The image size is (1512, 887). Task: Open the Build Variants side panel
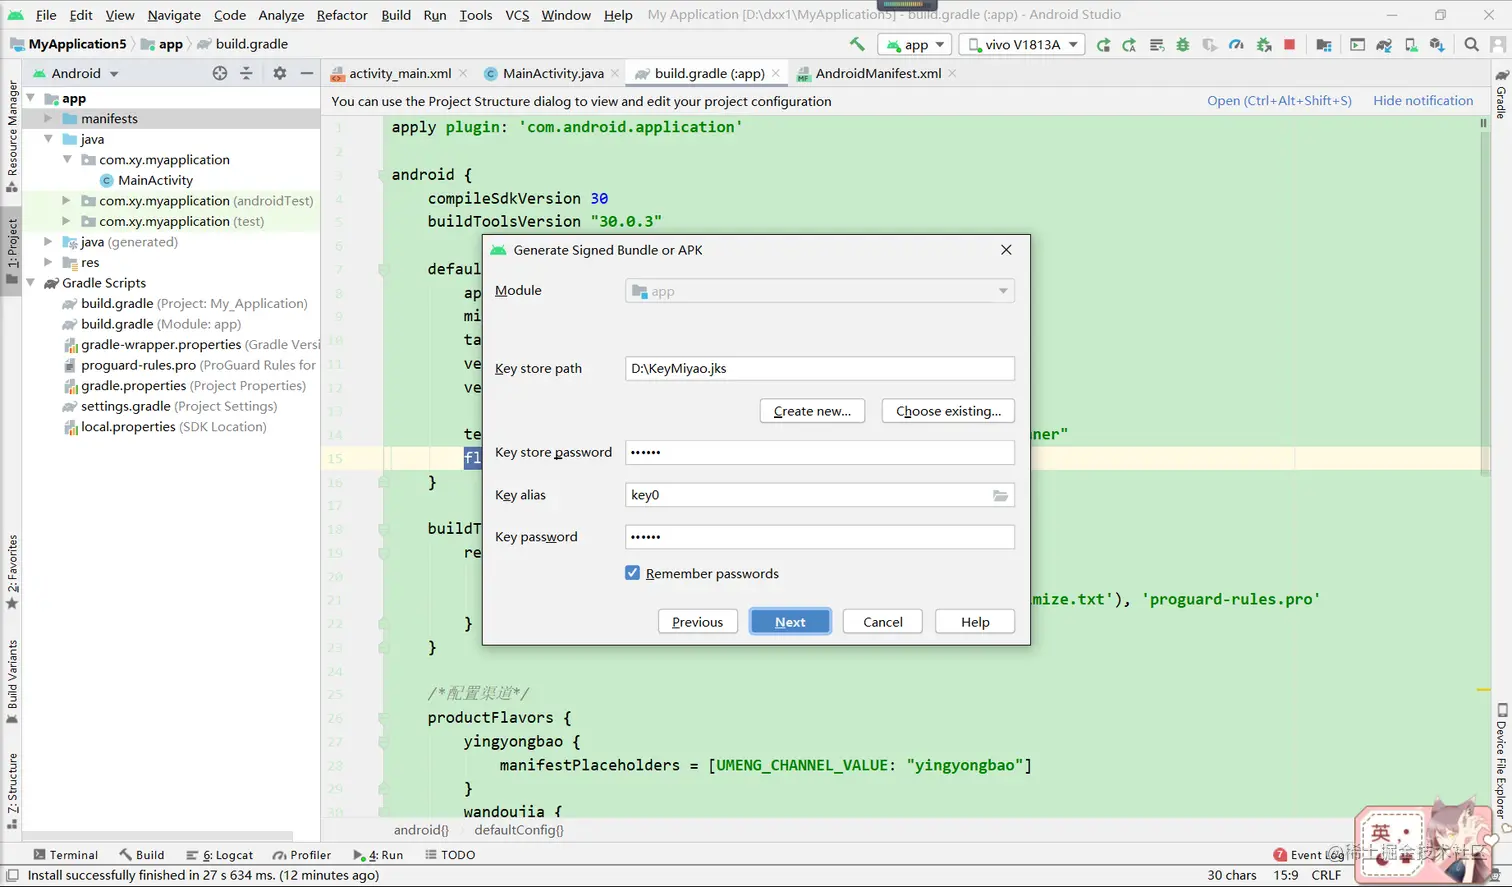click(x=12, y=681)
